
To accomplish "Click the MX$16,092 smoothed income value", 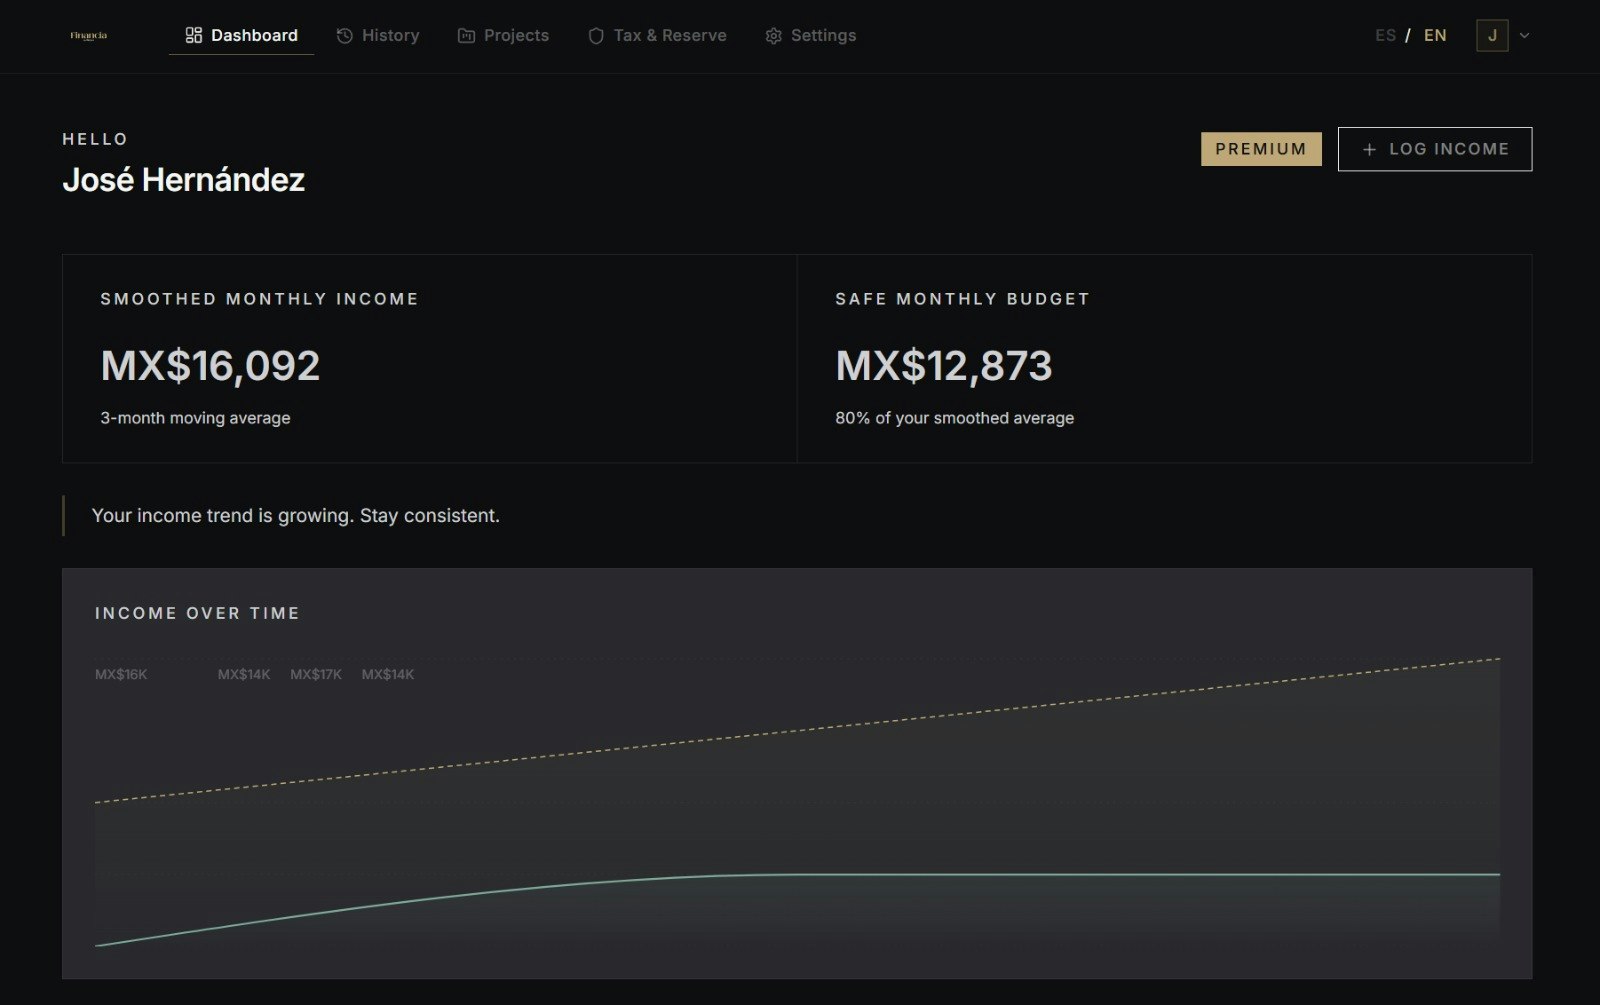I will coord(210,366).
